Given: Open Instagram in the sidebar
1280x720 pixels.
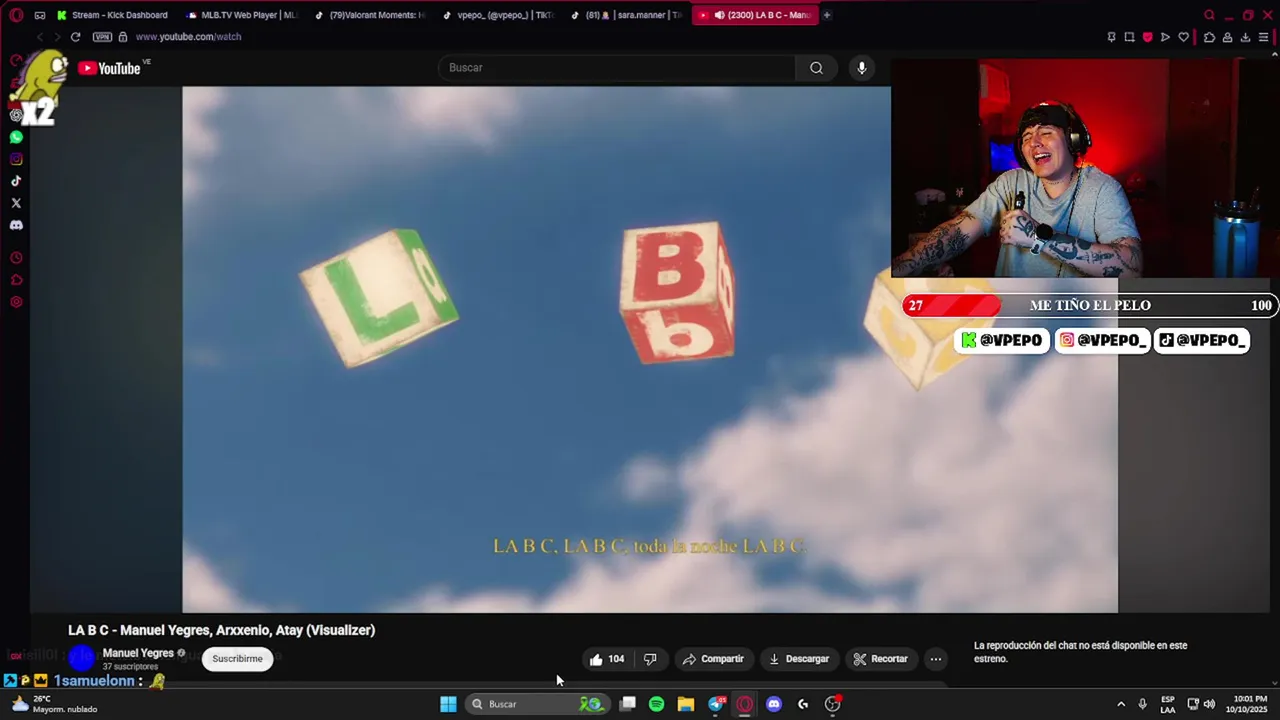Looking at the screenshot, I should [16, 159].
